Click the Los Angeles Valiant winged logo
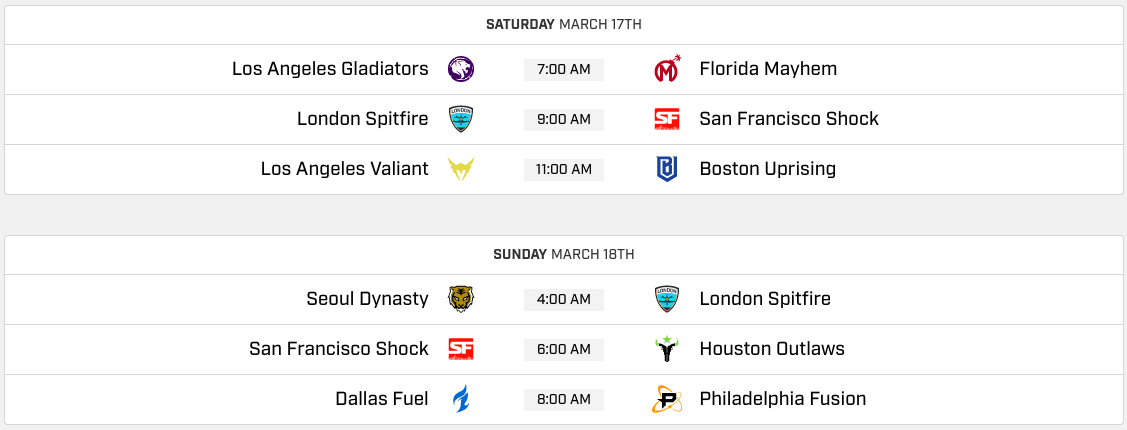The width and height of the screenshot is (1127, 430). [461, 169]
